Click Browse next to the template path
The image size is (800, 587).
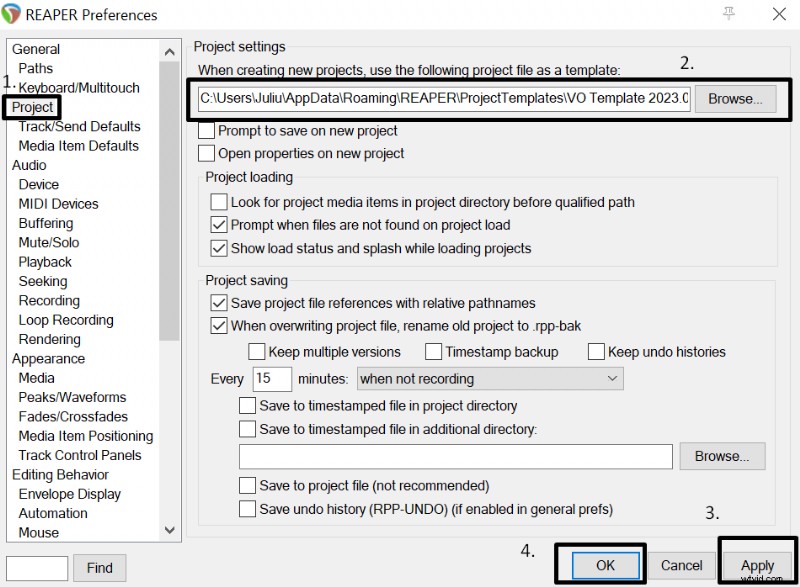click(735, 99)
